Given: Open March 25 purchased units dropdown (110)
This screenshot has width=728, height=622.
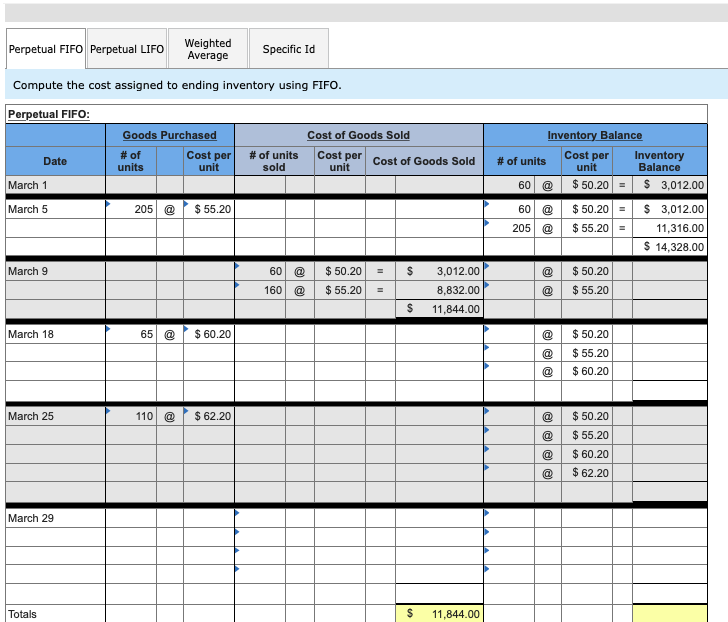Looking at the screenshot, I should (131, 416).
